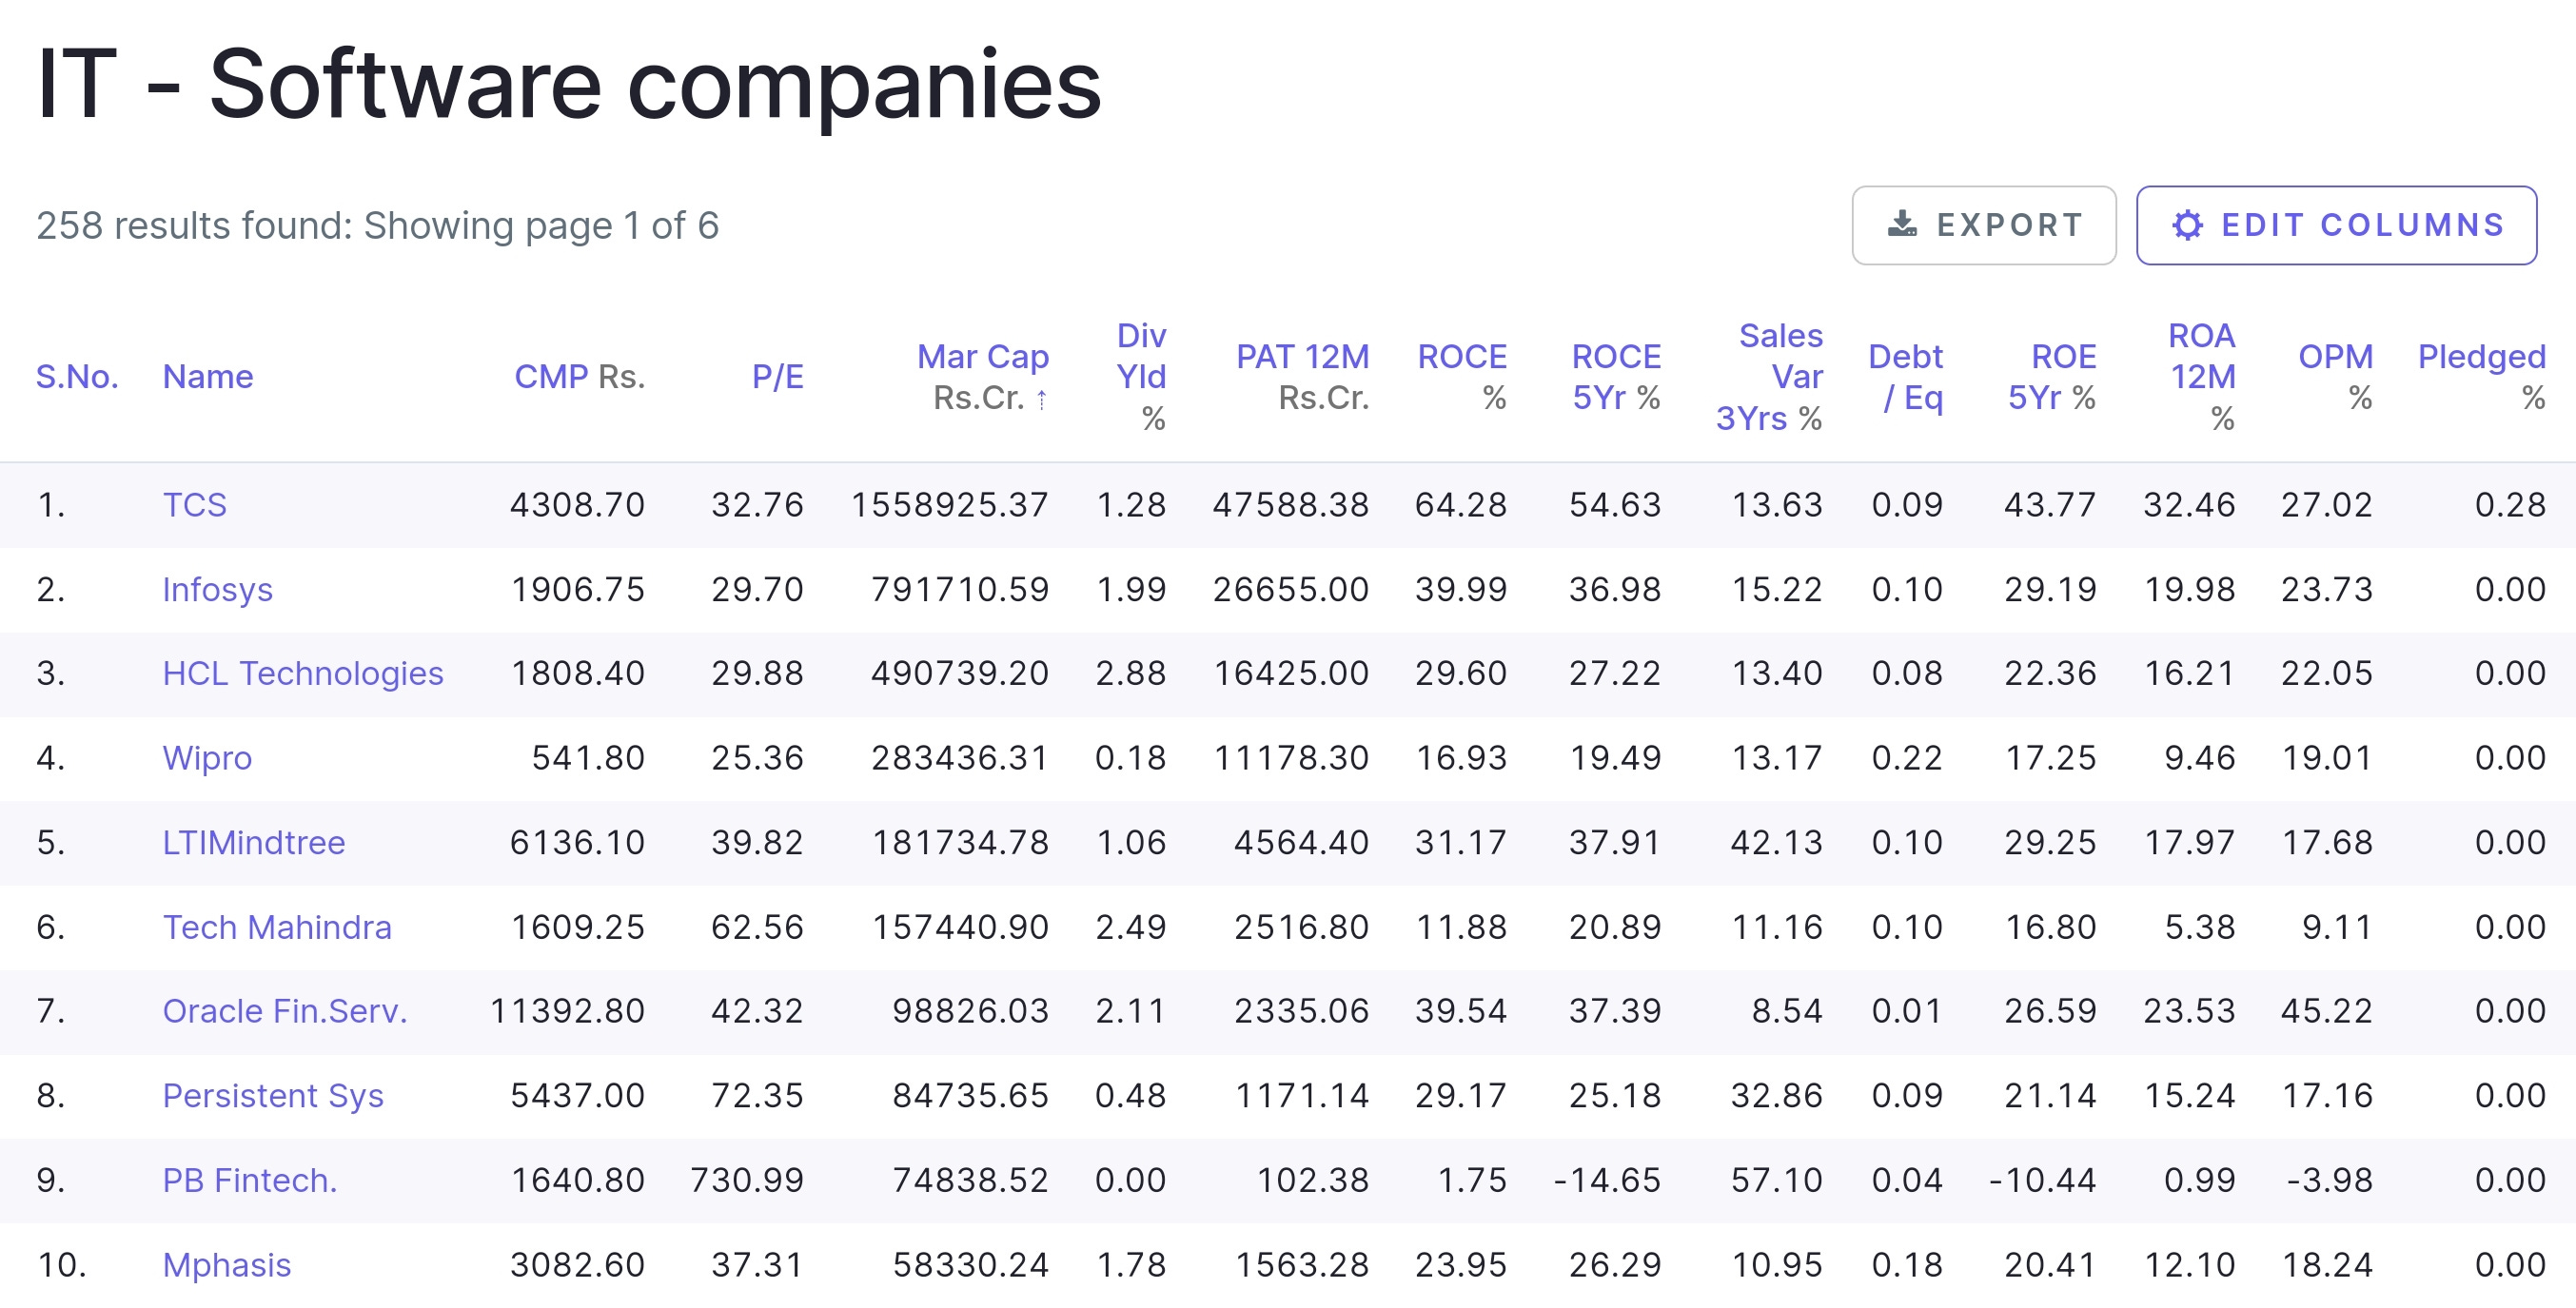Sort by CMP Rs. column header
Image resolution: width=2576 pixels, height=1308 pixels.
579,376
